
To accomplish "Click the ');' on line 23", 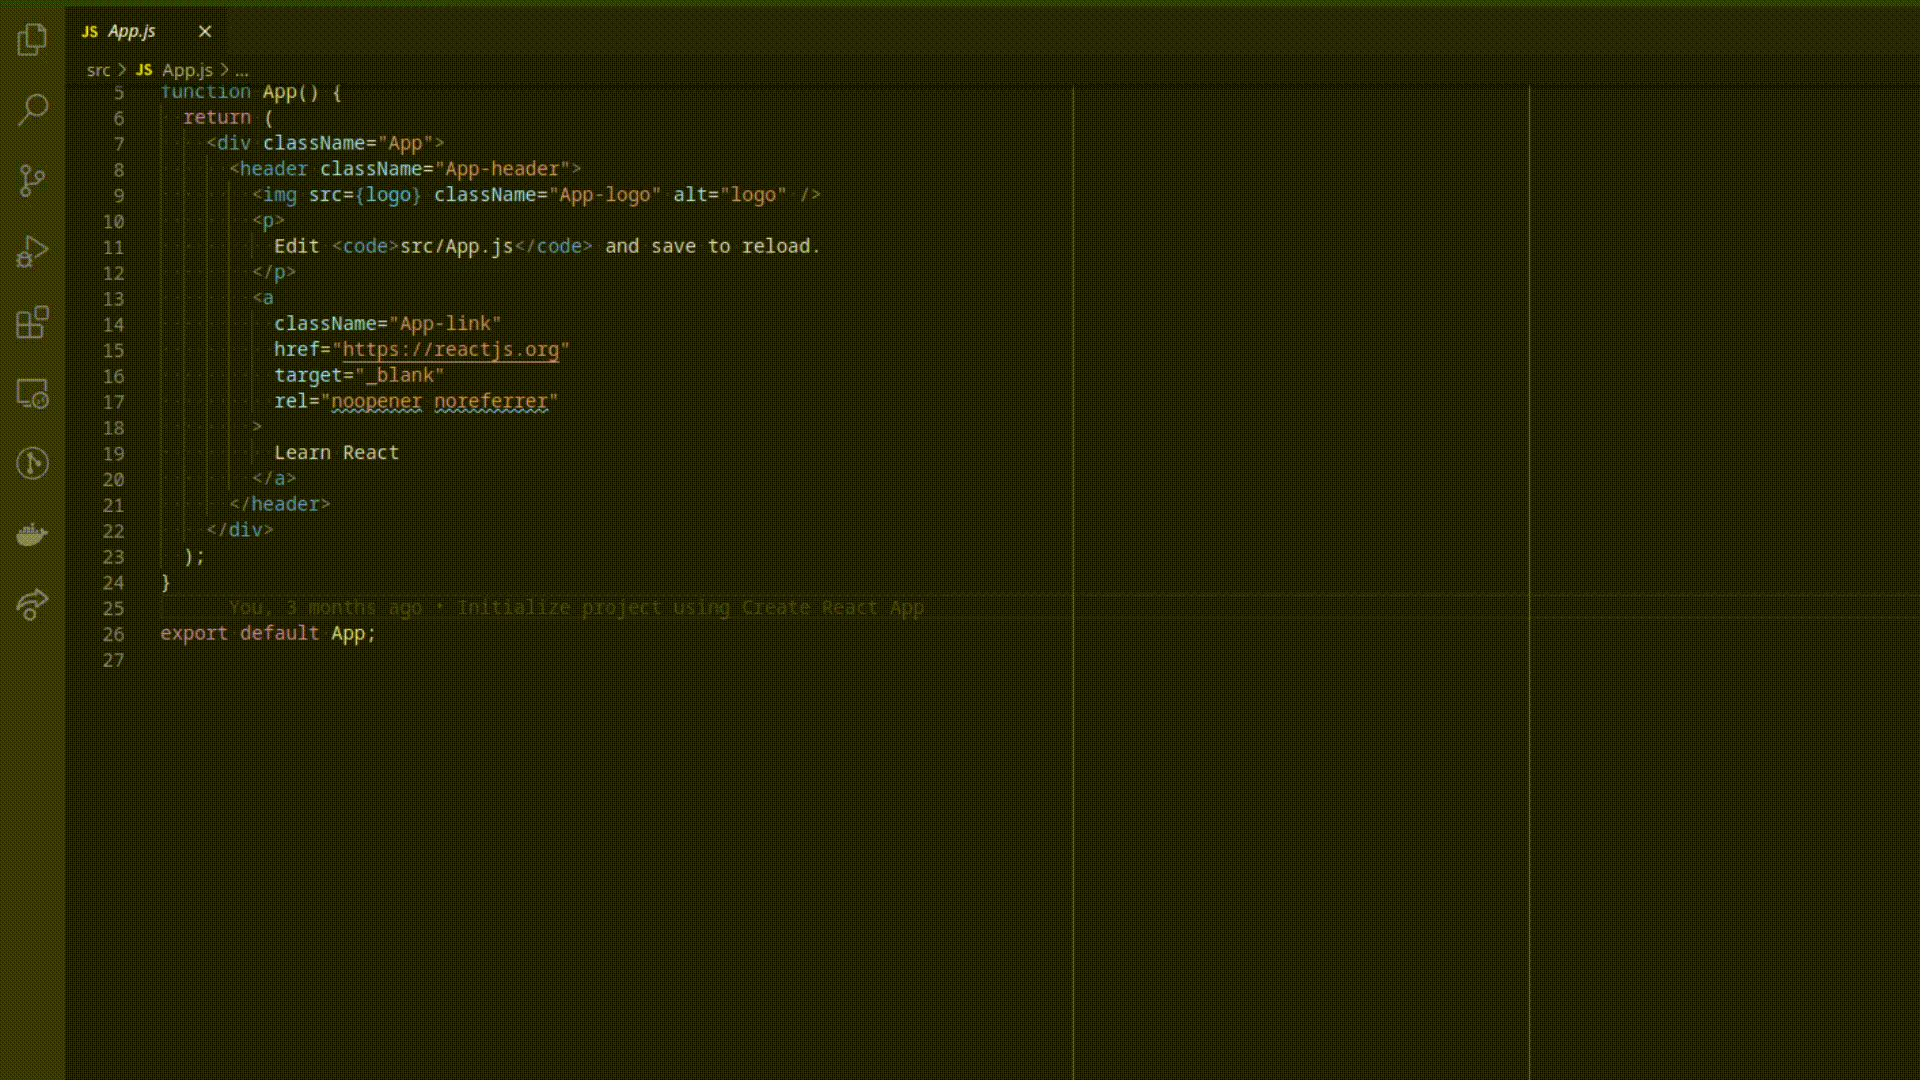I will [x=194, y=557].
